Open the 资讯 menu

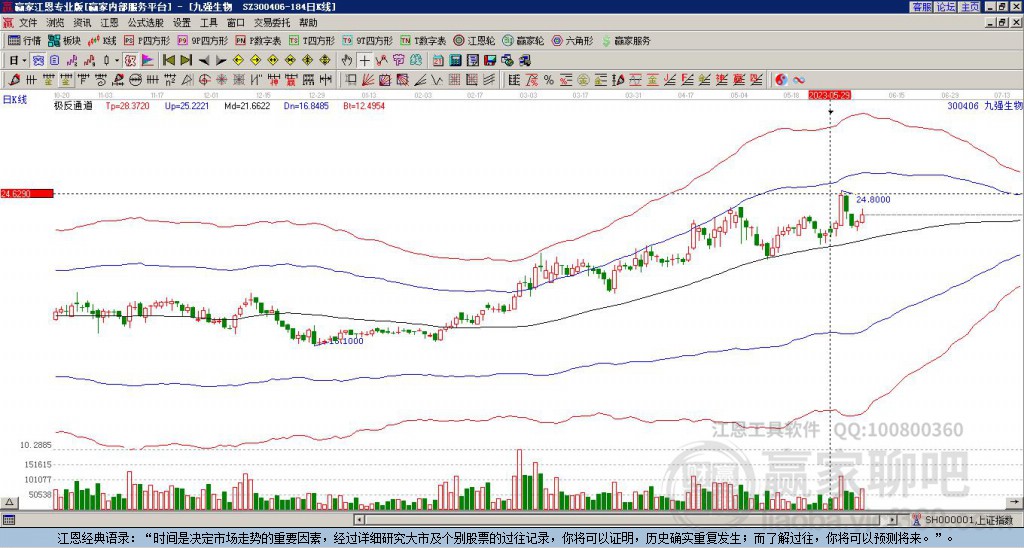pyautogui.click(x=82, y=23)
